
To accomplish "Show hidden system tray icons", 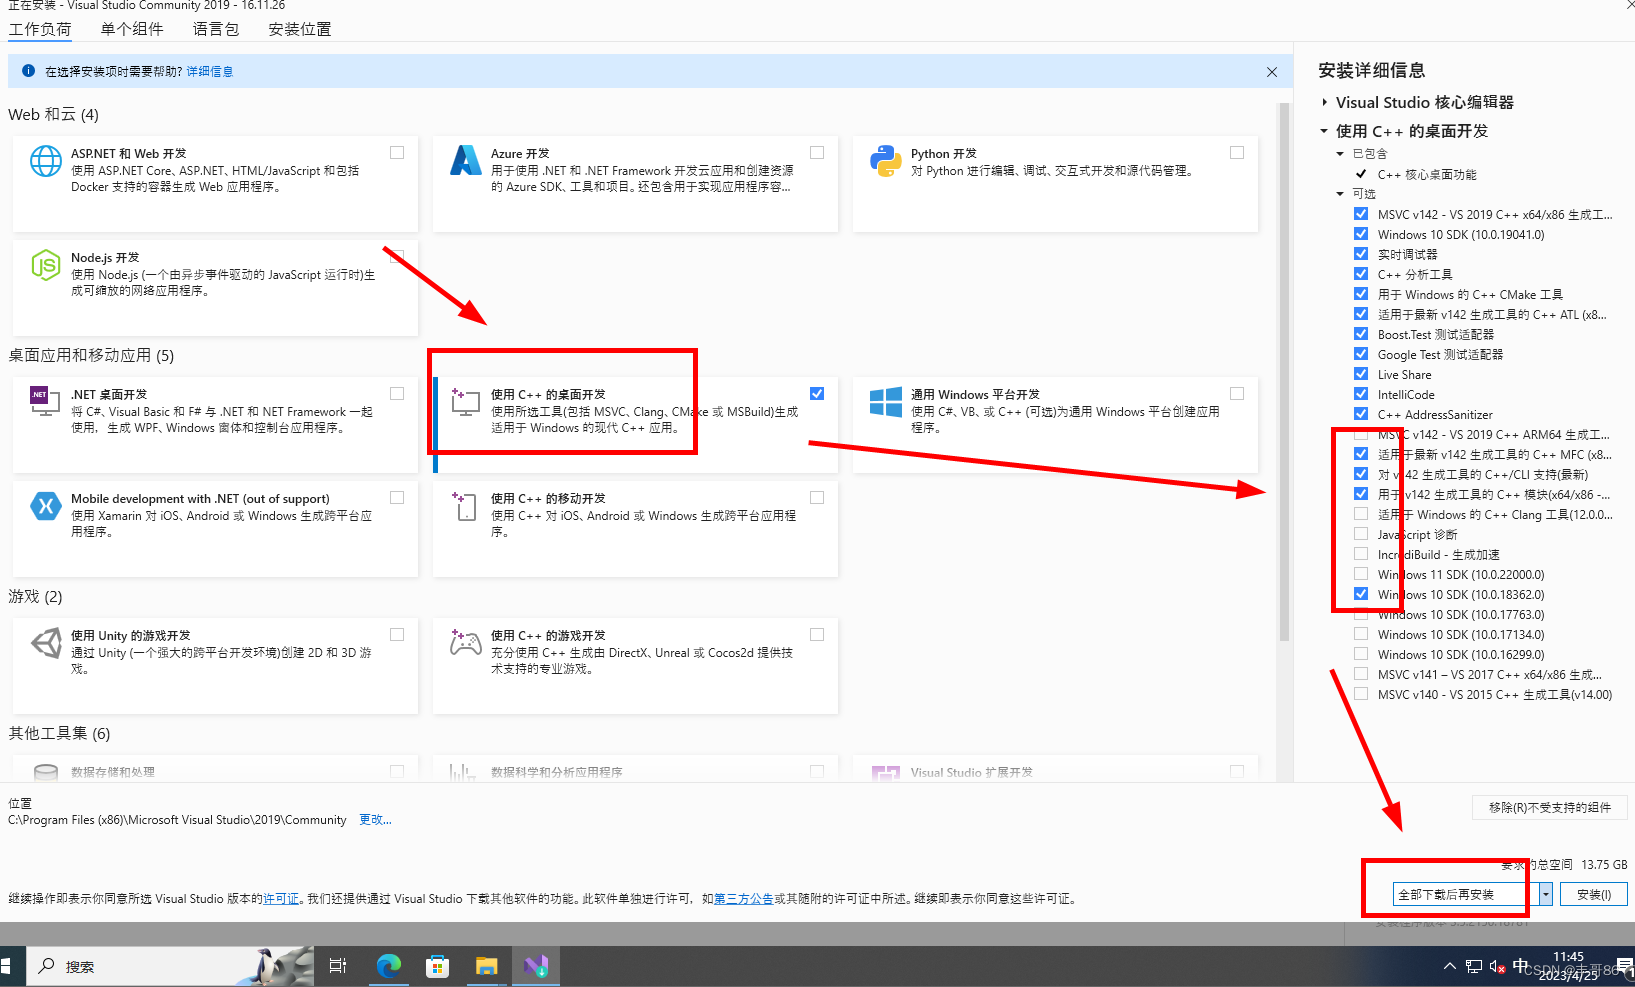I will pos(1450,966).
